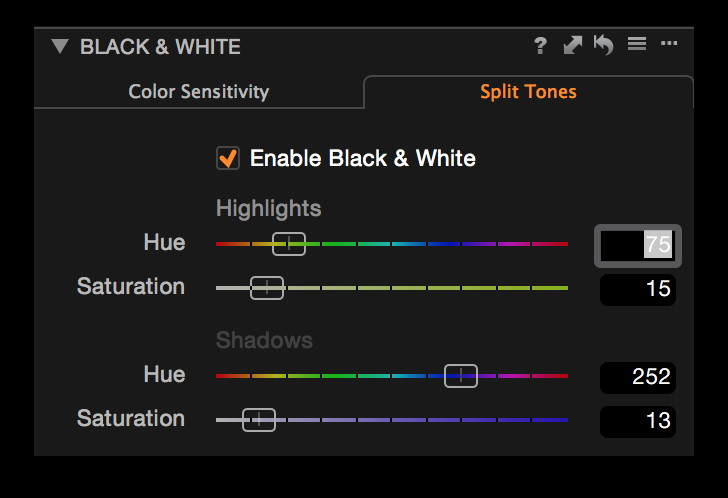Click the Shadows Saturation field showing 13
728x498 pixels.
click(638, 421)
